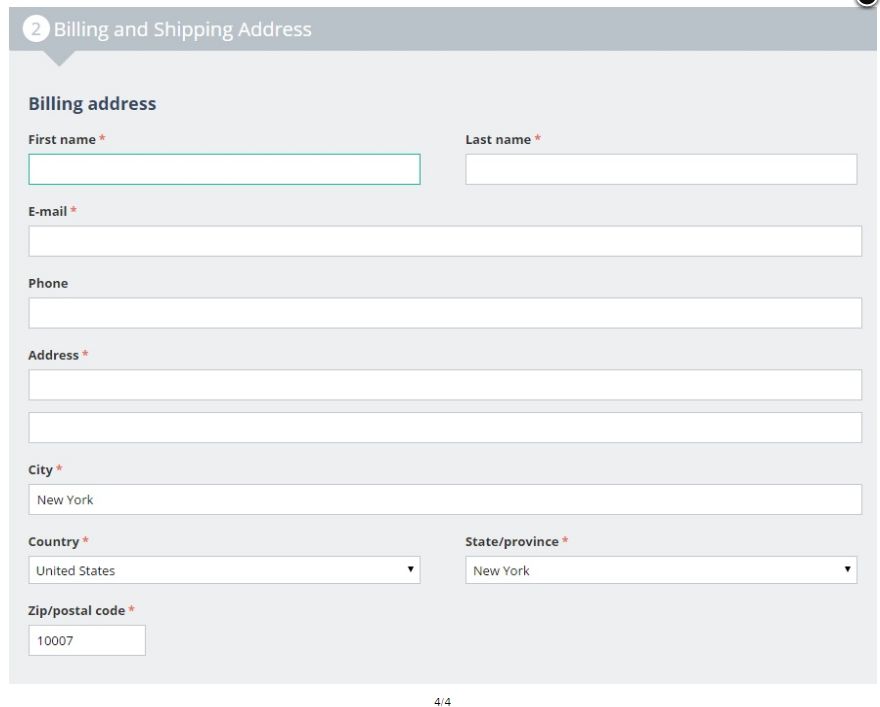
Task: Click the E-mail field label
Action: pyautogui.click(x=48, y=211)
